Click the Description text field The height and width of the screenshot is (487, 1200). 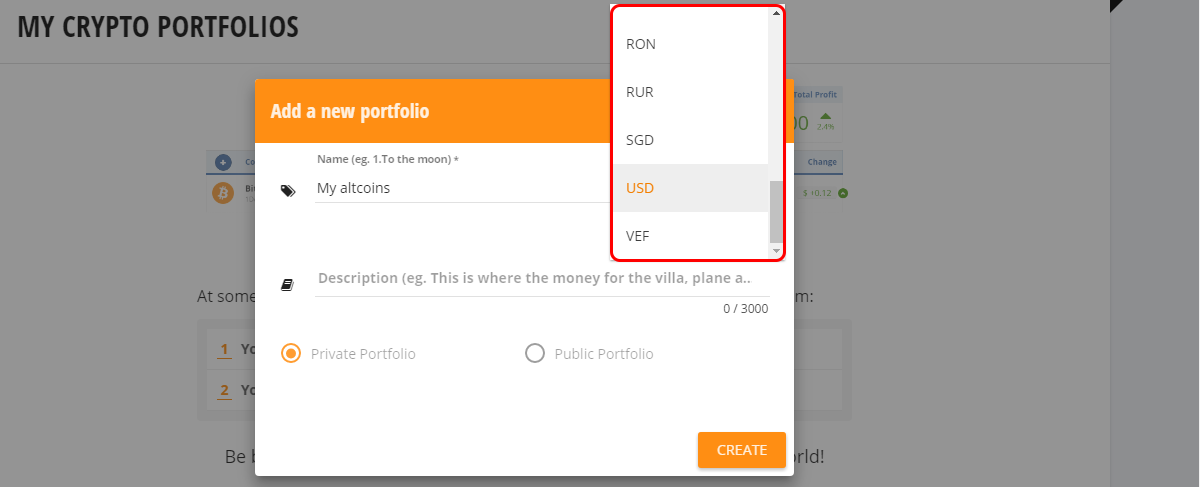(x=541, y=279)
